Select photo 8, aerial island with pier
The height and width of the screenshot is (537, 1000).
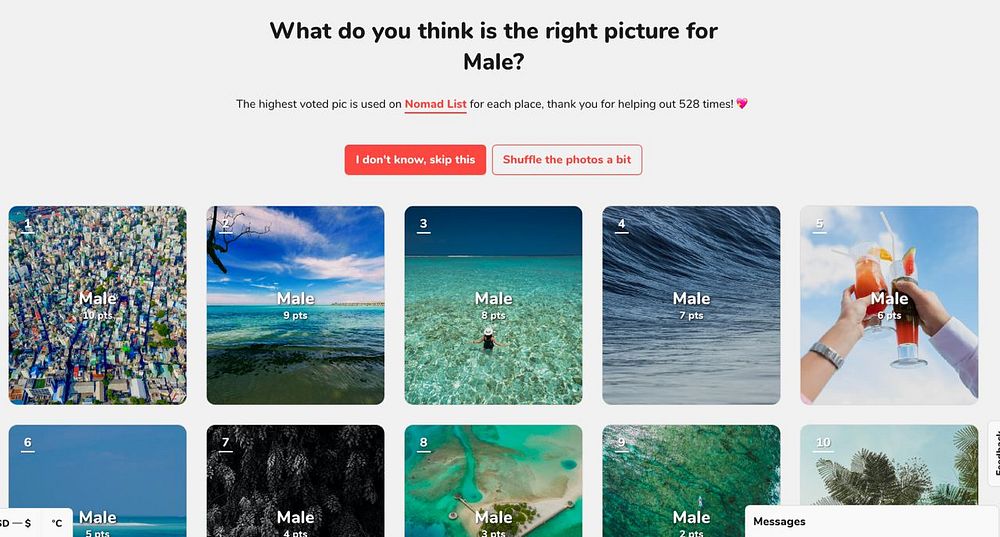(493, 481)
